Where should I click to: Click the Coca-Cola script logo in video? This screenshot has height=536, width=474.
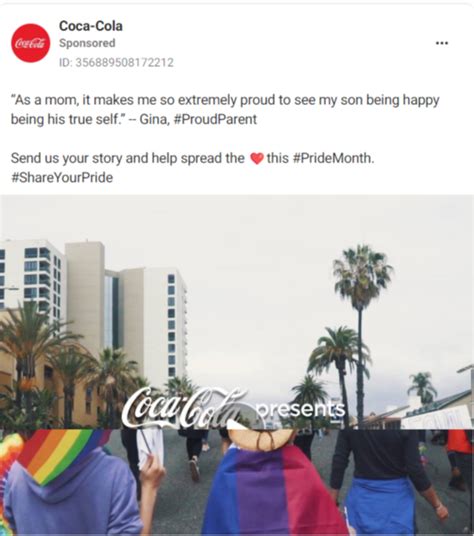click(185, 408)
